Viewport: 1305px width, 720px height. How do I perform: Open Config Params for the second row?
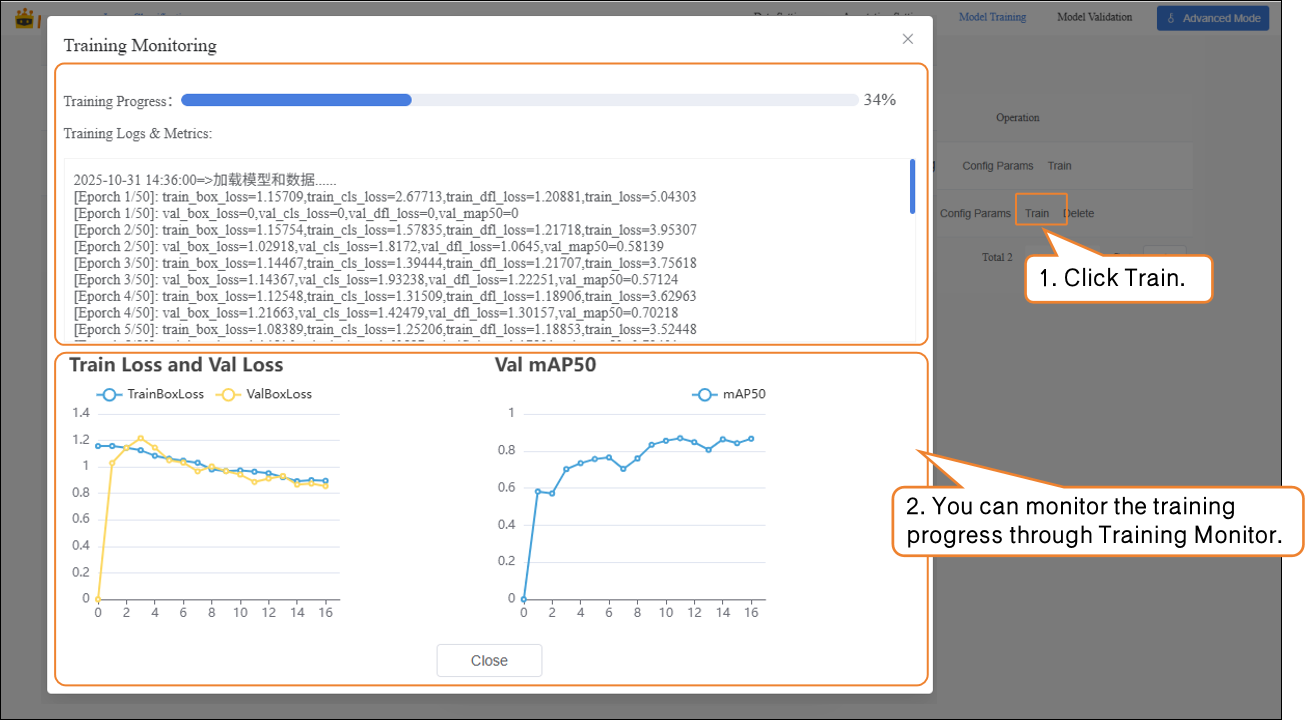(975, 213)
